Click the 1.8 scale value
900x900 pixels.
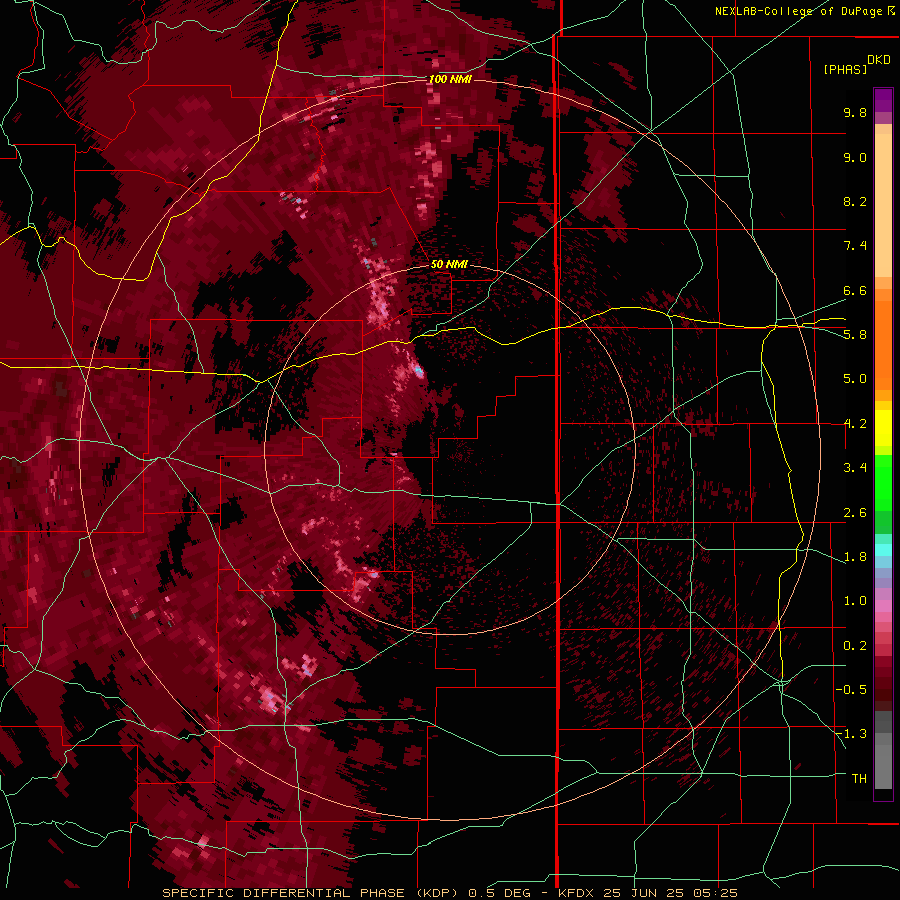click(855, 557)
